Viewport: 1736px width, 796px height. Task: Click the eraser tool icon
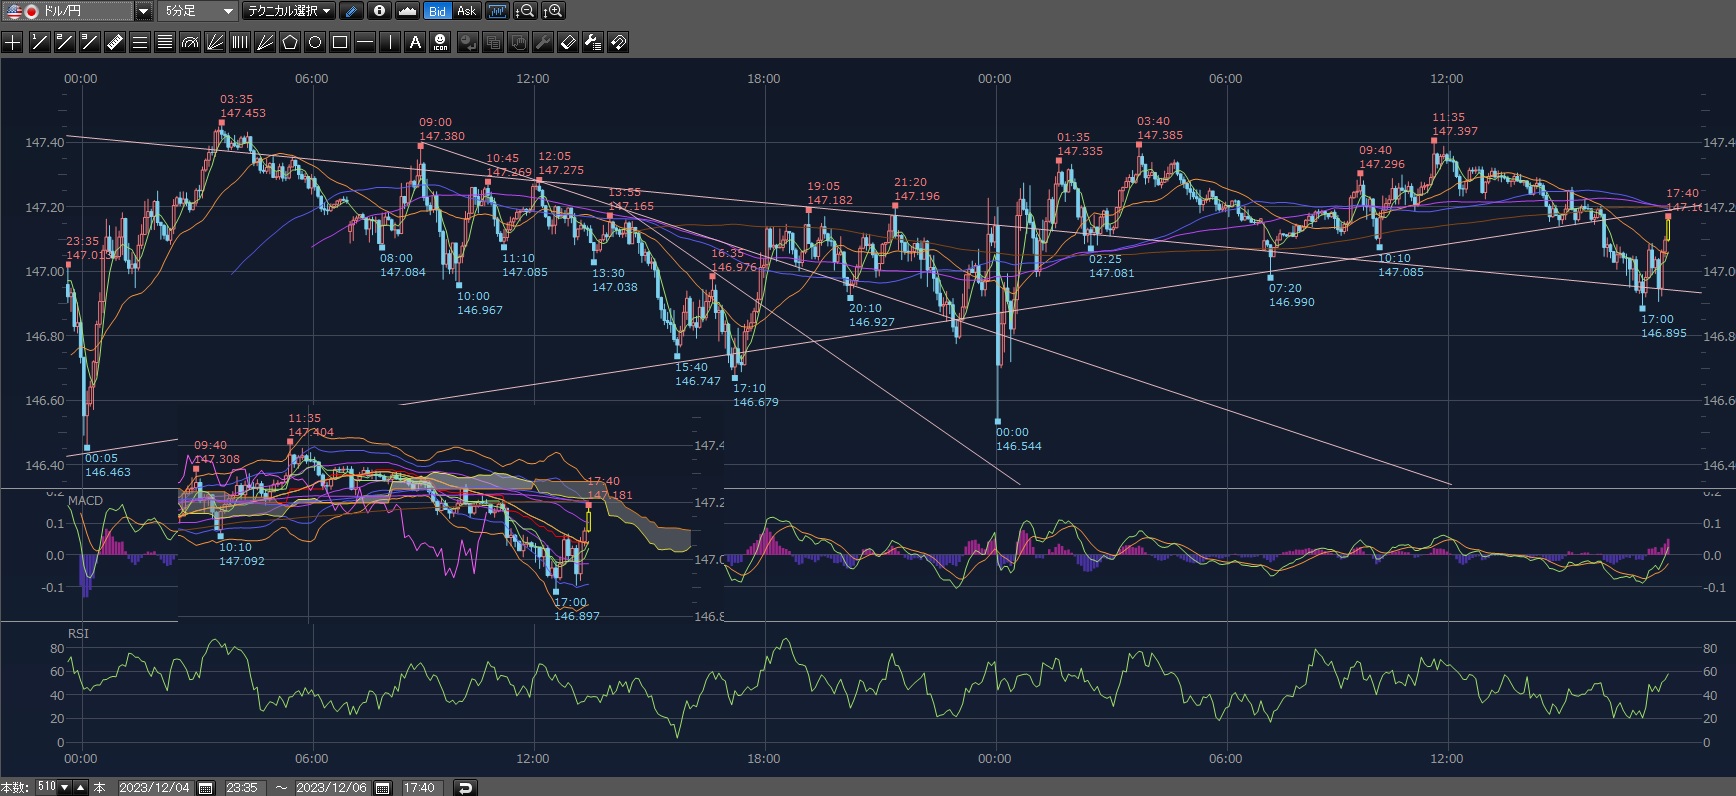[567, 42]
